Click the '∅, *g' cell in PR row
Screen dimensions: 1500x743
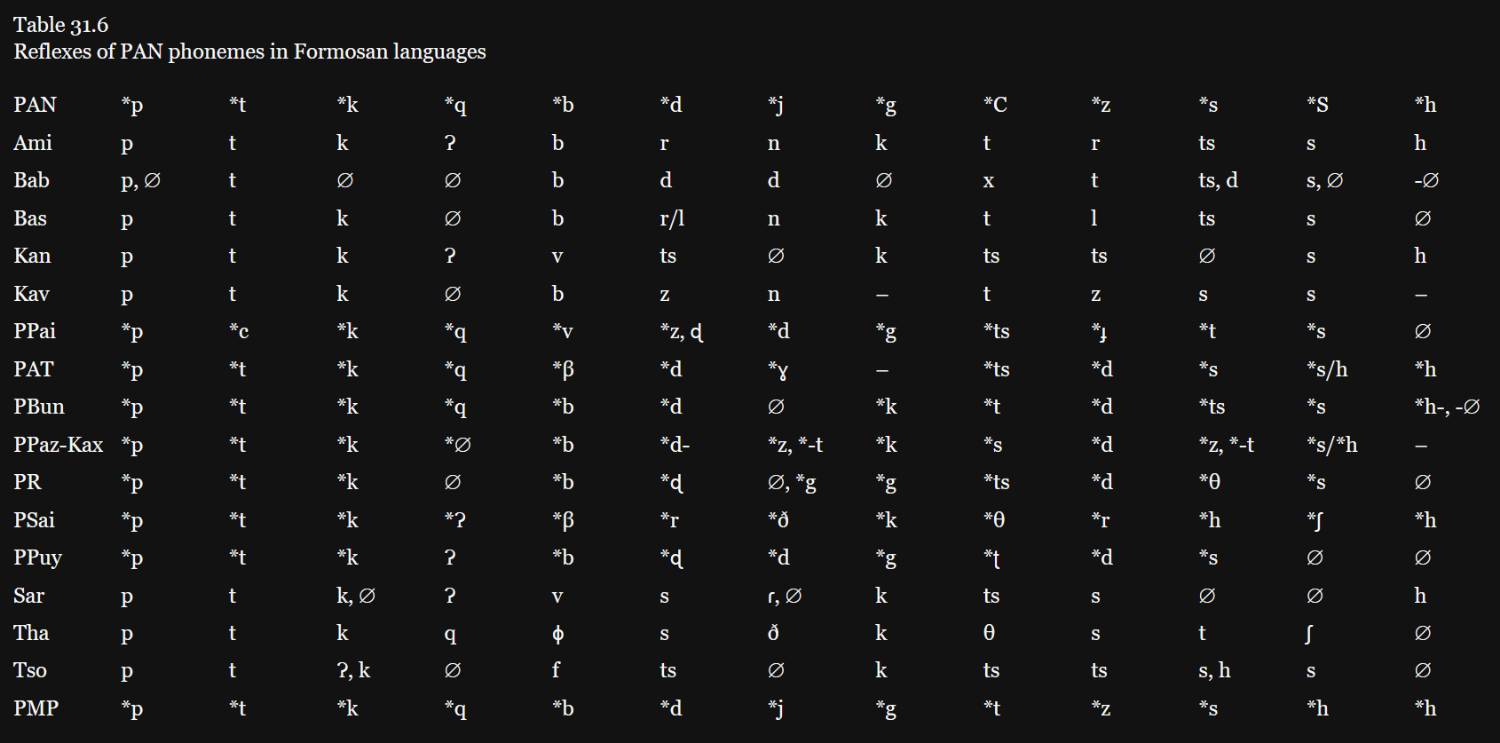coord(790,482)
